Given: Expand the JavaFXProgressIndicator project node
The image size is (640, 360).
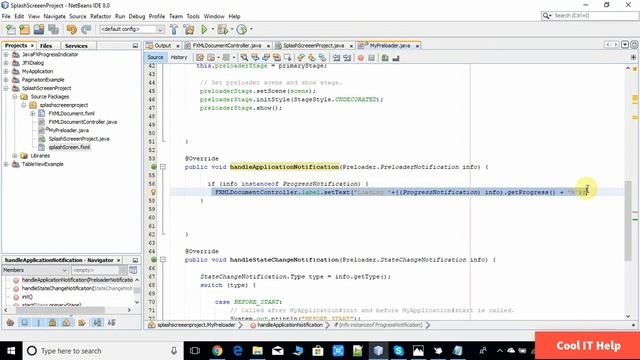Looking at the screenshot, I should pos(6,54).
